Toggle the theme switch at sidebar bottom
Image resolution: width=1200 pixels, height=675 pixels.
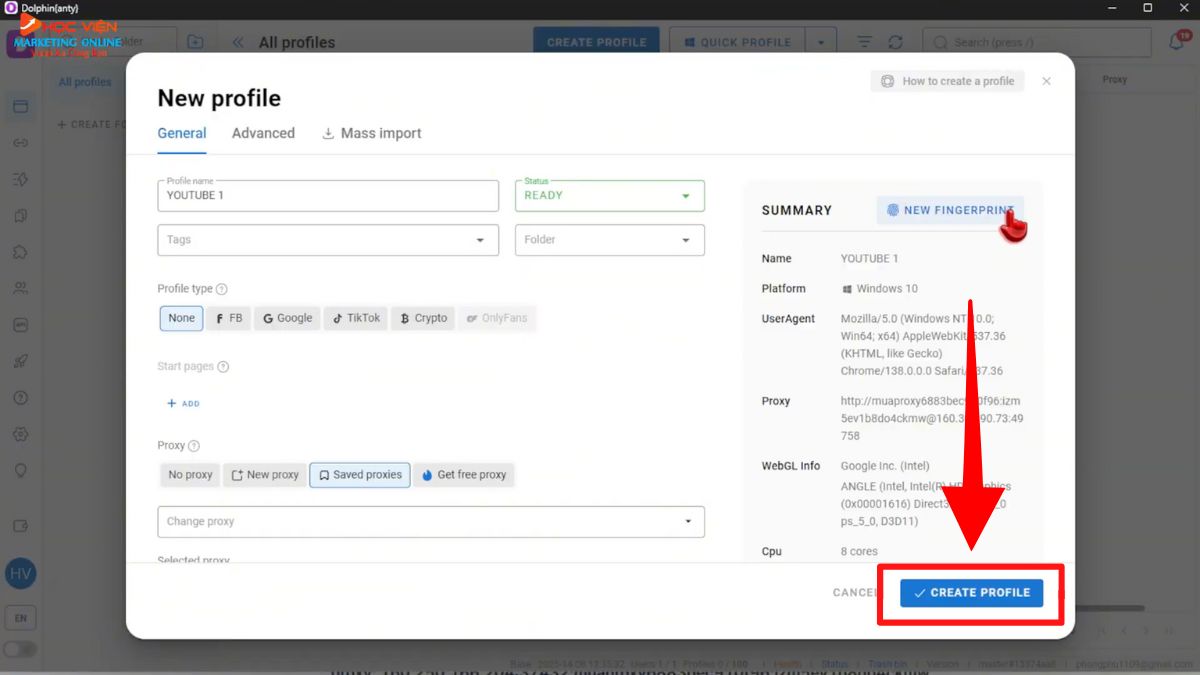pos(20,650)
